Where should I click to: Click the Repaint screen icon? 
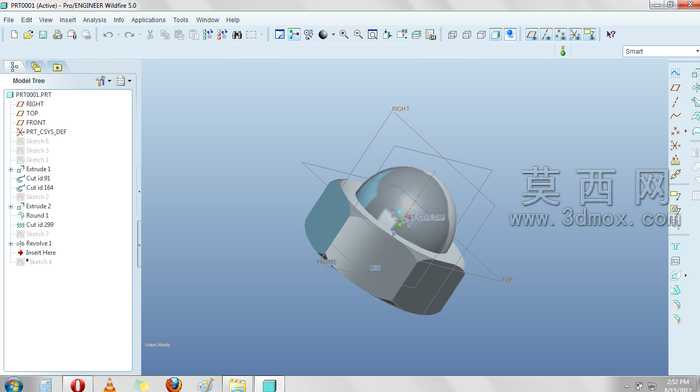point(279,34)
